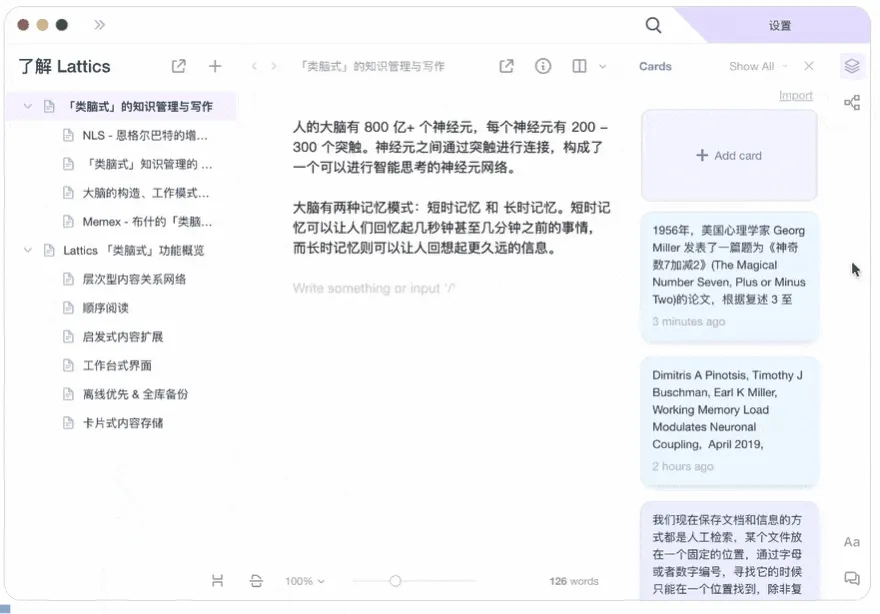
Task: Click the page icon beside 顺序阅读
Action: (x=68, y=308)
